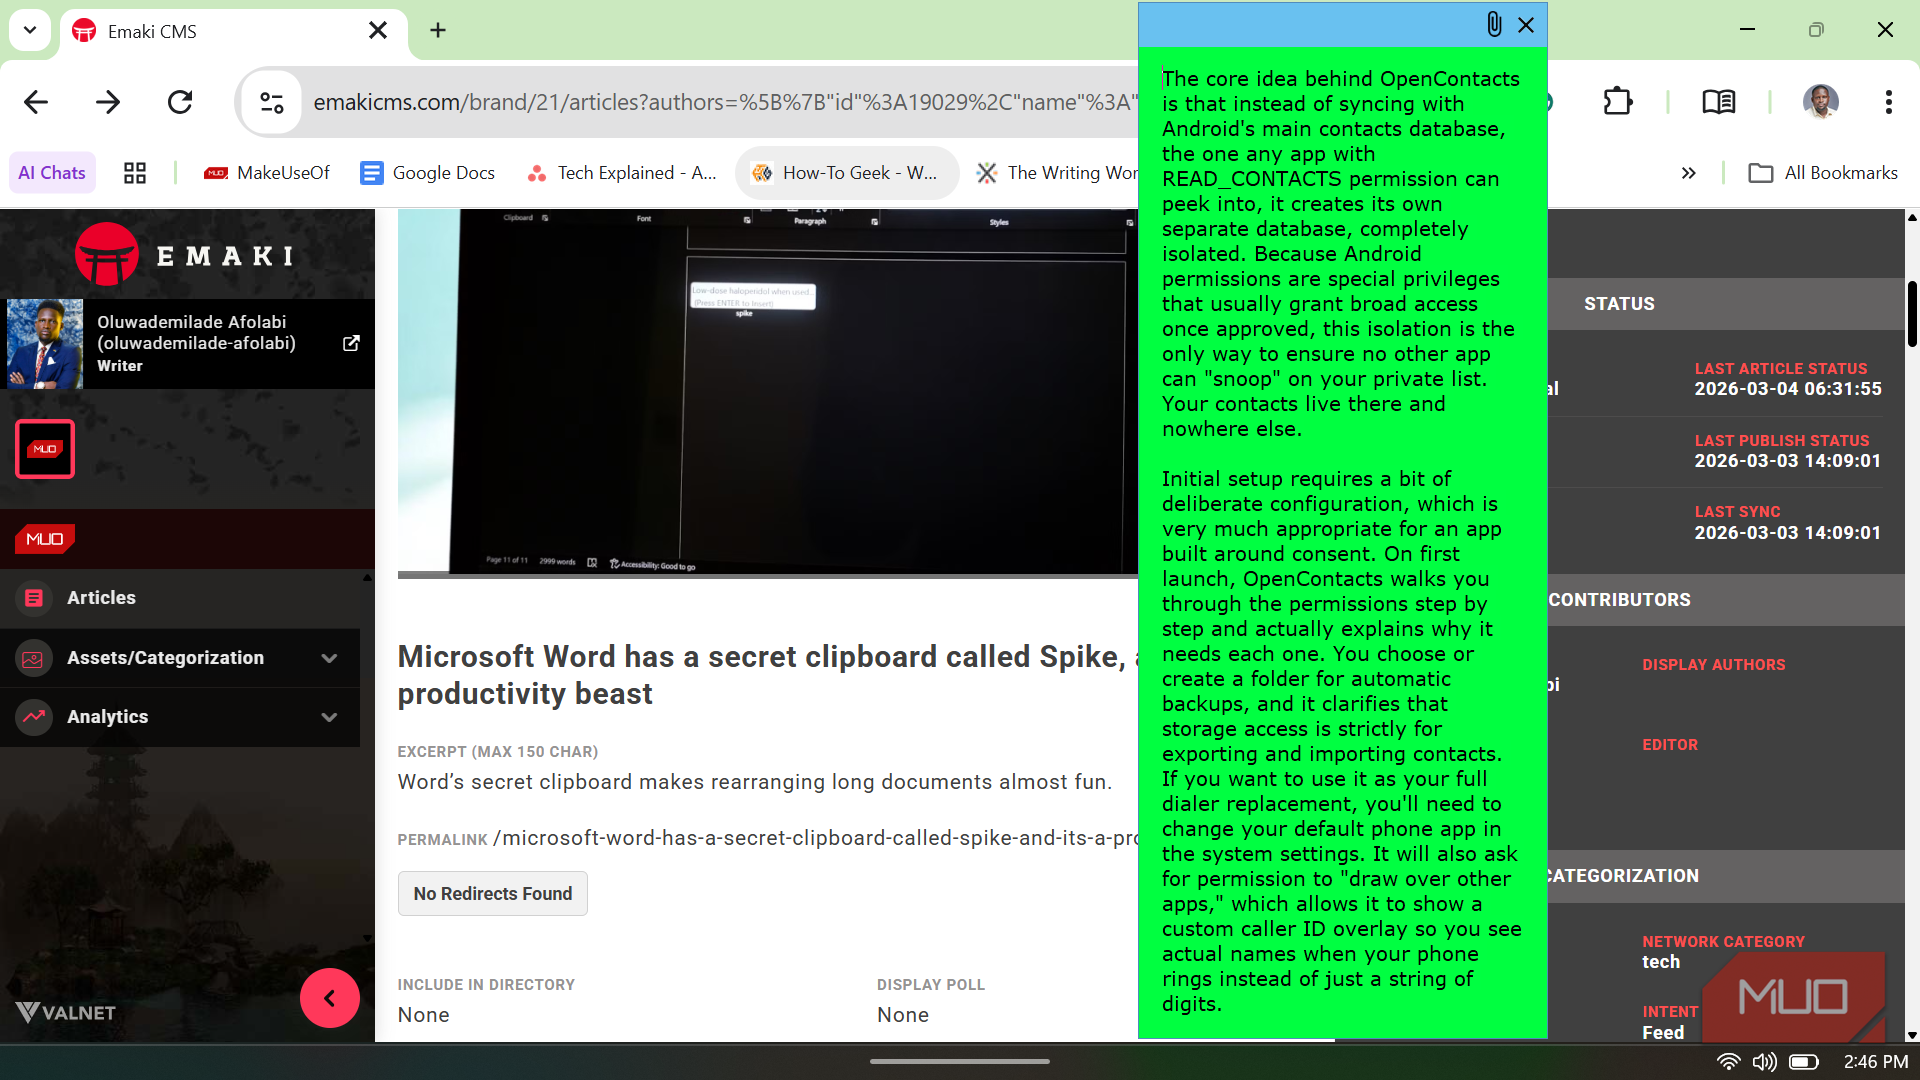Click the MUO red label banner
This screenshot has height=1080, width=1920.
tap(45, 539)
